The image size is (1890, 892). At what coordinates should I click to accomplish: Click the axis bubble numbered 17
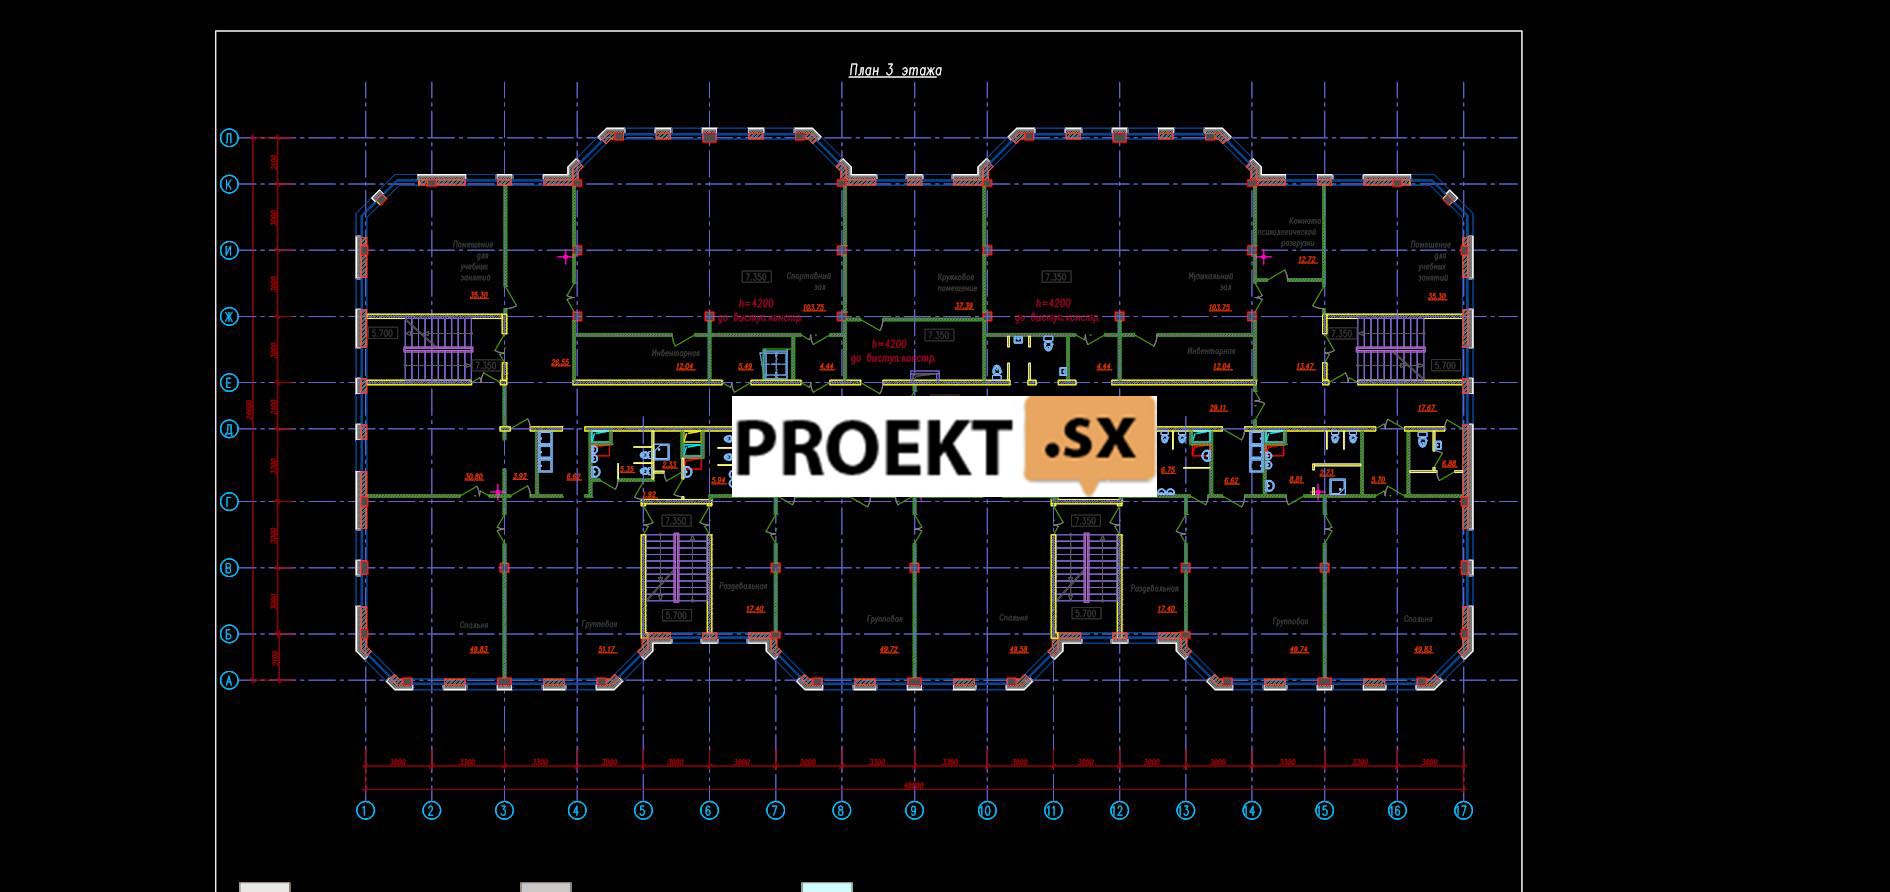click(x=1463, y=810)
